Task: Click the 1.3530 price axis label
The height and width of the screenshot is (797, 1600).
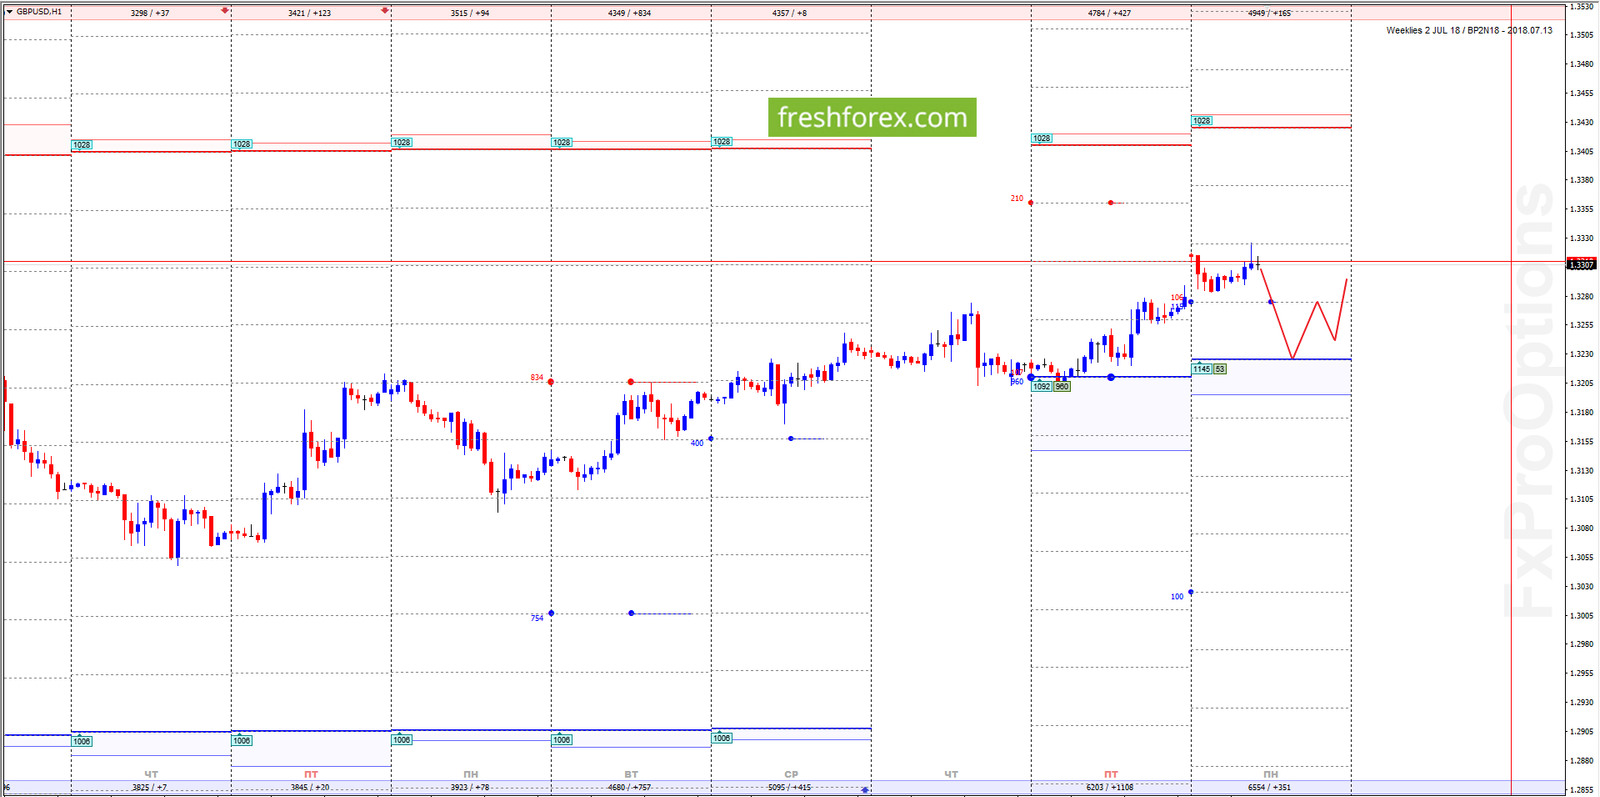Action: click(x=1581, y=6)
